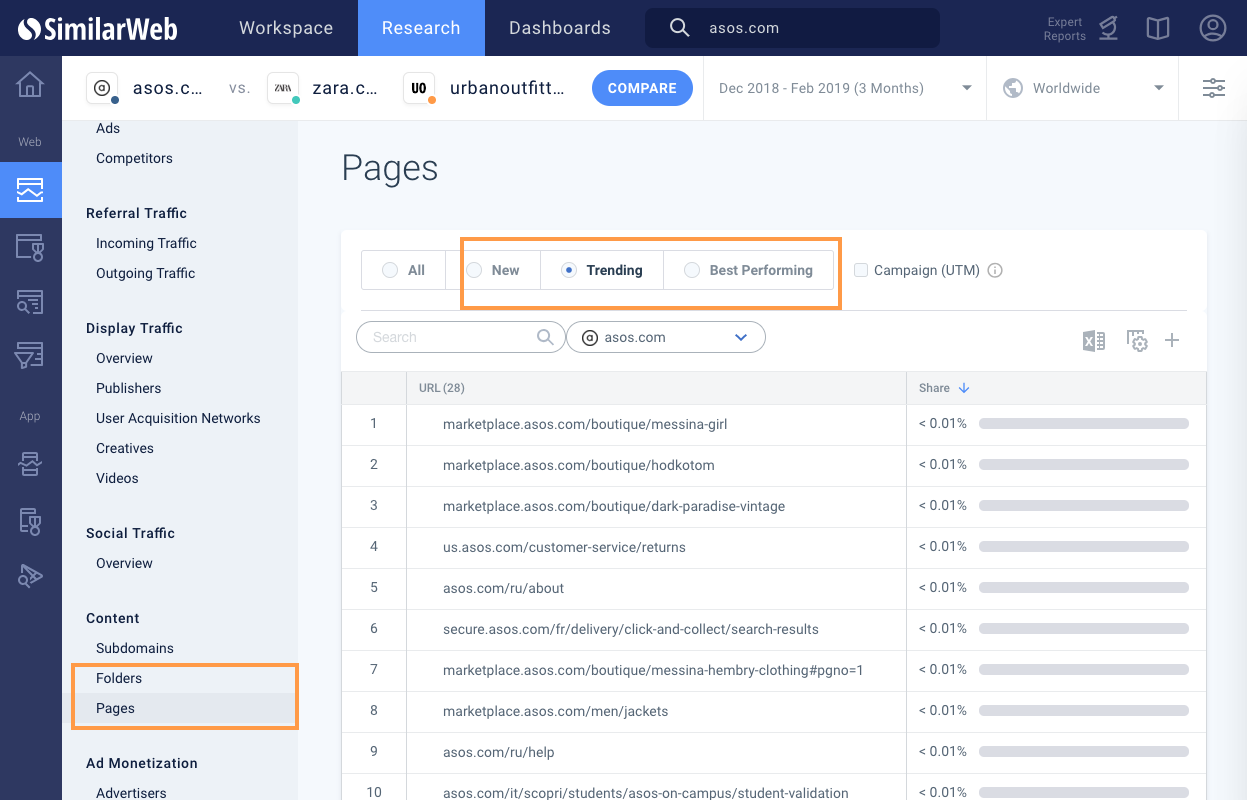Open the app analysis icon under App
Screen dimensions: 1247x800
pyautogui.click(x=30, y=465)
